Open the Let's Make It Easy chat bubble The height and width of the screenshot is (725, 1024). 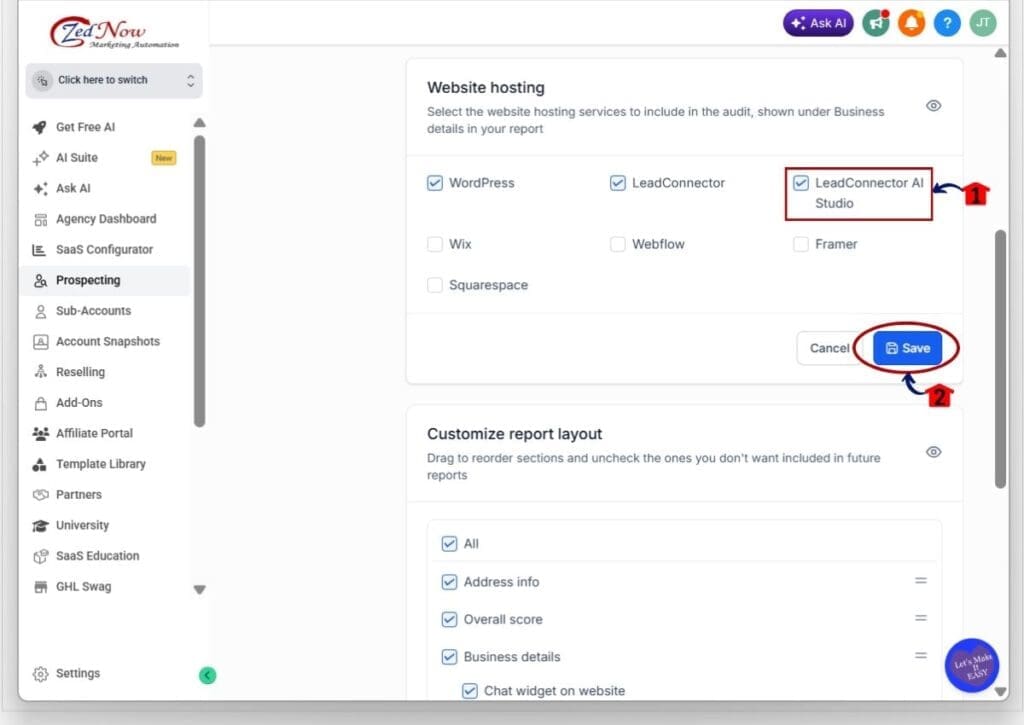point(972,666)
